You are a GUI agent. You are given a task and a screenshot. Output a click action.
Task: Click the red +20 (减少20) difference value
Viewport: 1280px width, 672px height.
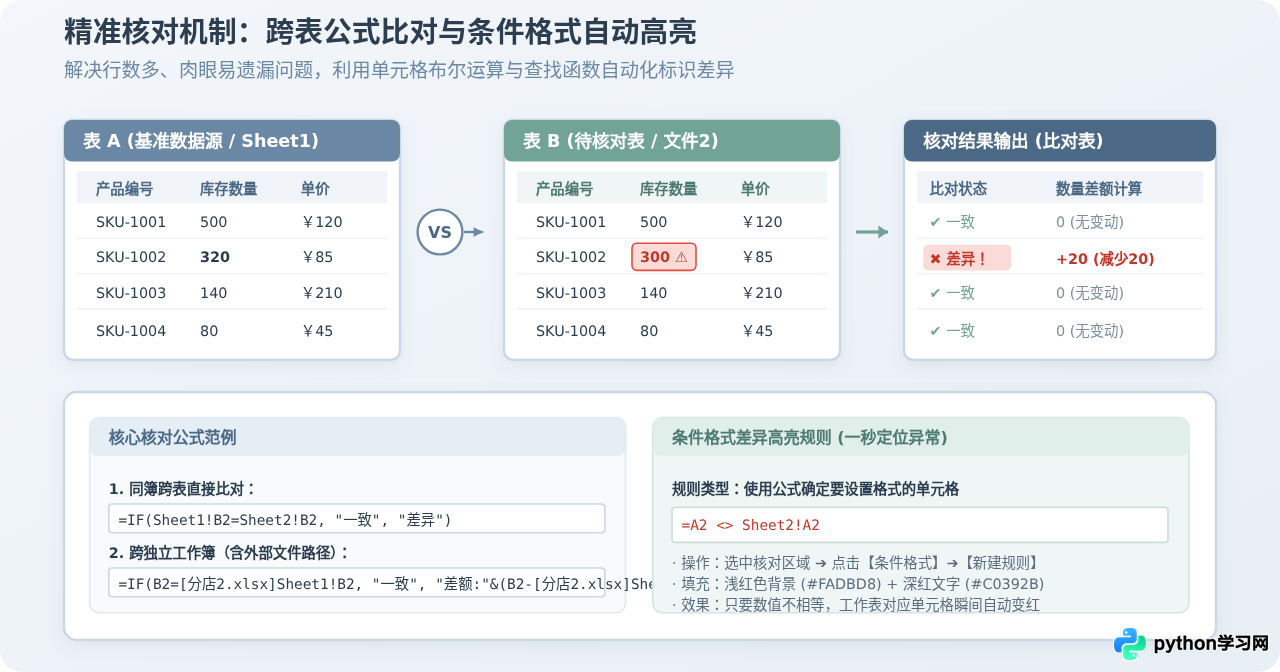click(x=1105, y=259)
